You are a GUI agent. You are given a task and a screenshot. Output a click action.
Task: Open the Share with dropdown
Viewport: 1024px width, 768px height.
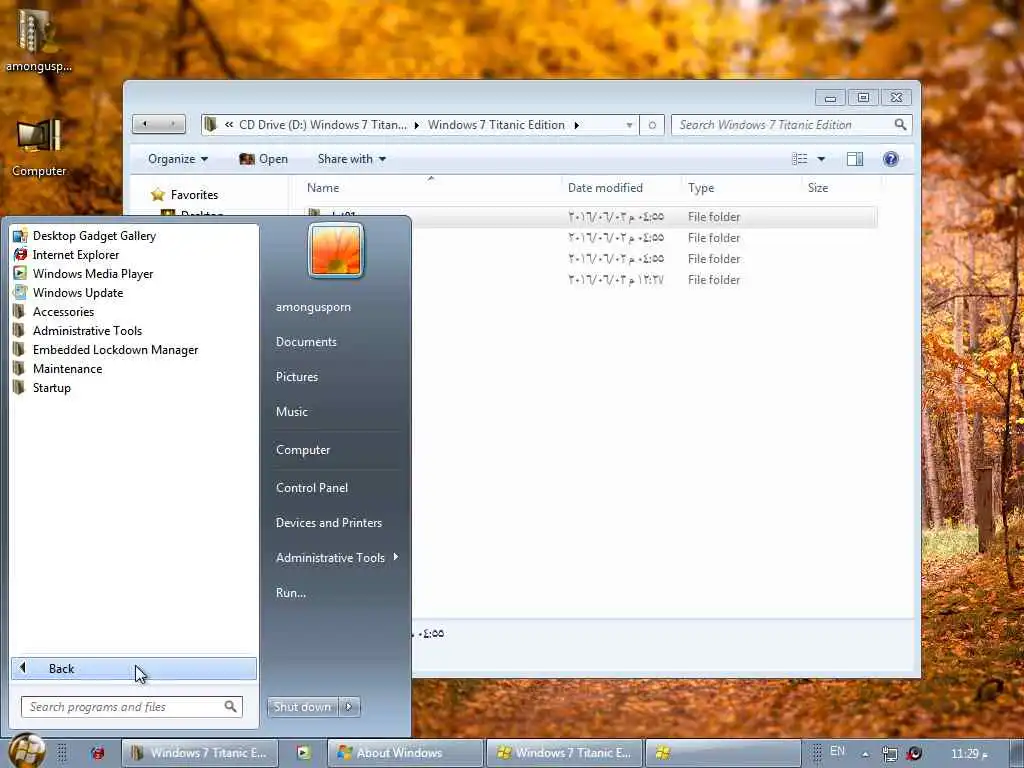351,159
